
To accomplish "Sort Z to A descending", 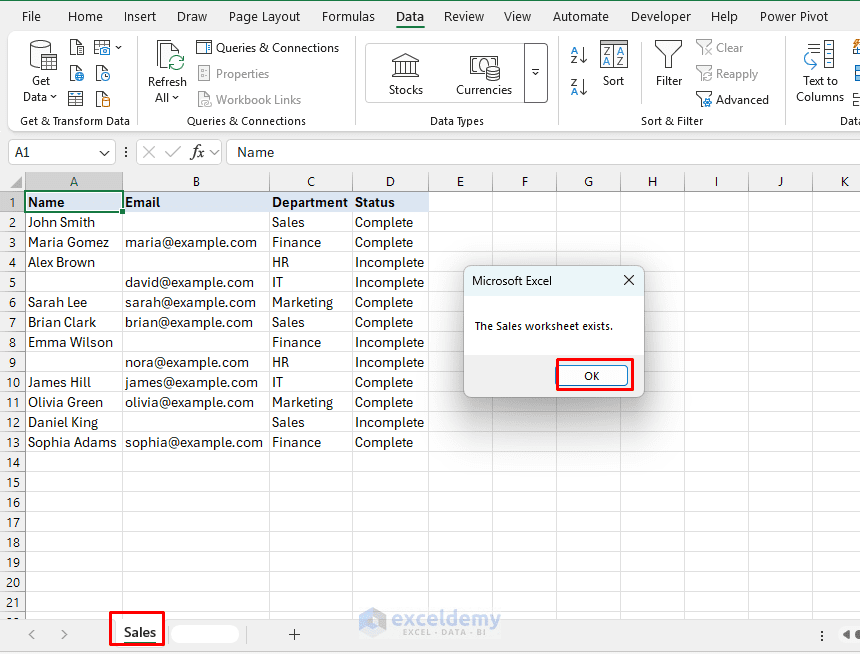I will coord(579,87).
